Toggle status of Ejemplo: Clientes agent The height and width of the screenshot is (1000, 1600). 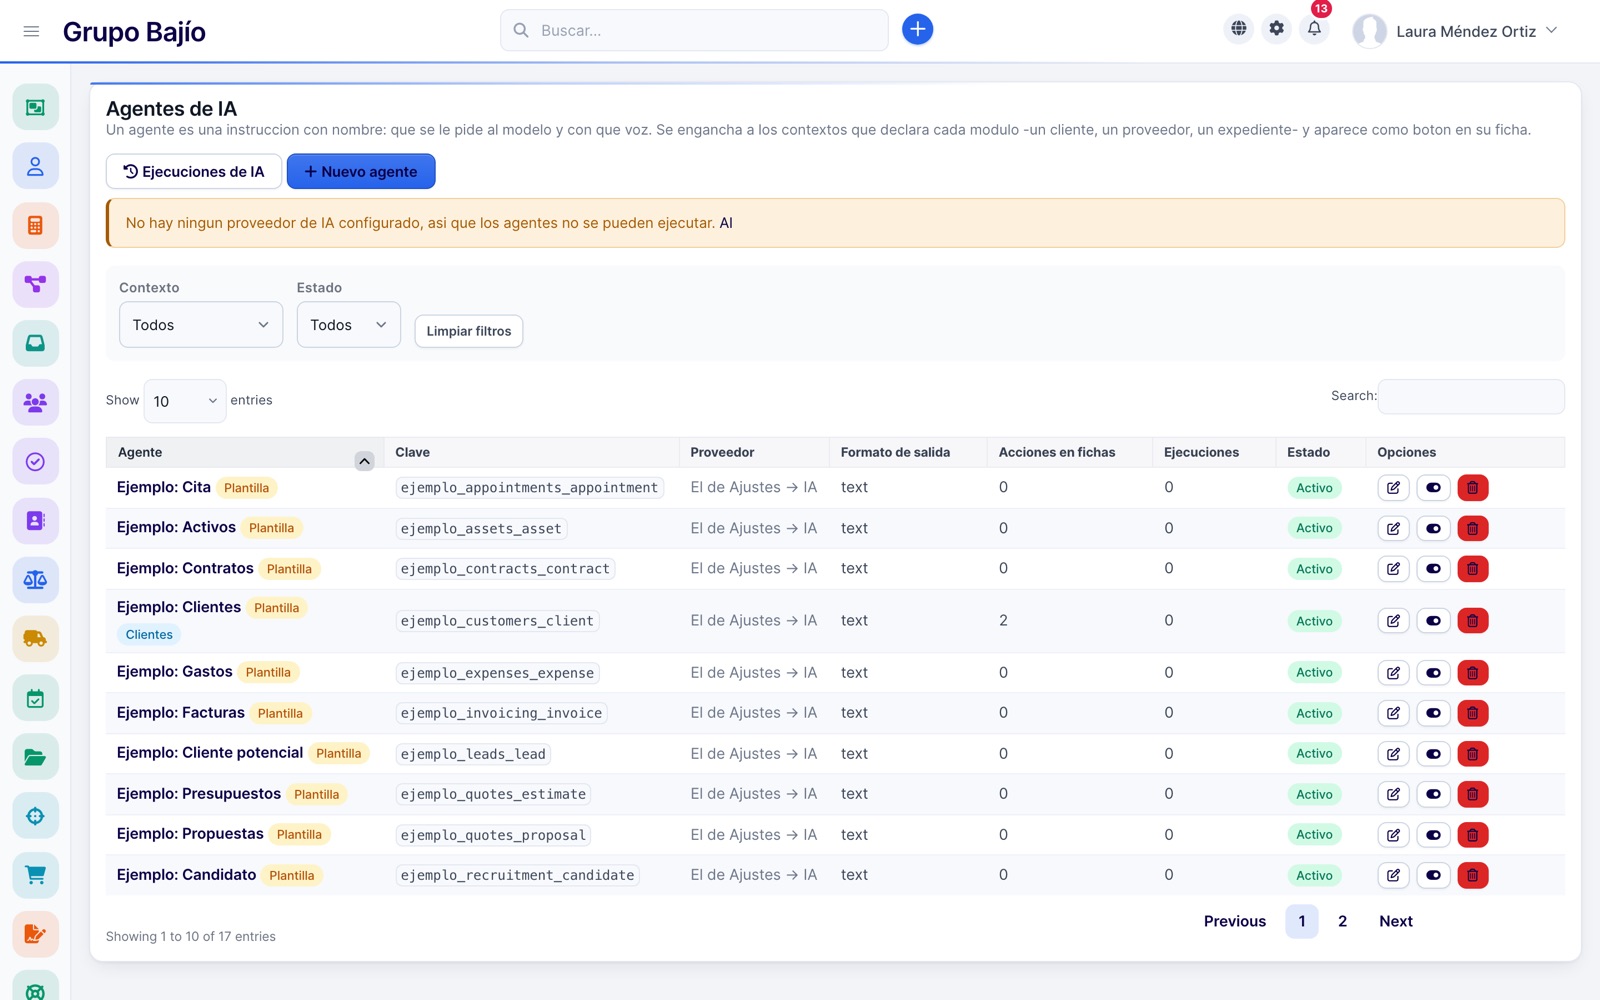[1433, 621]
